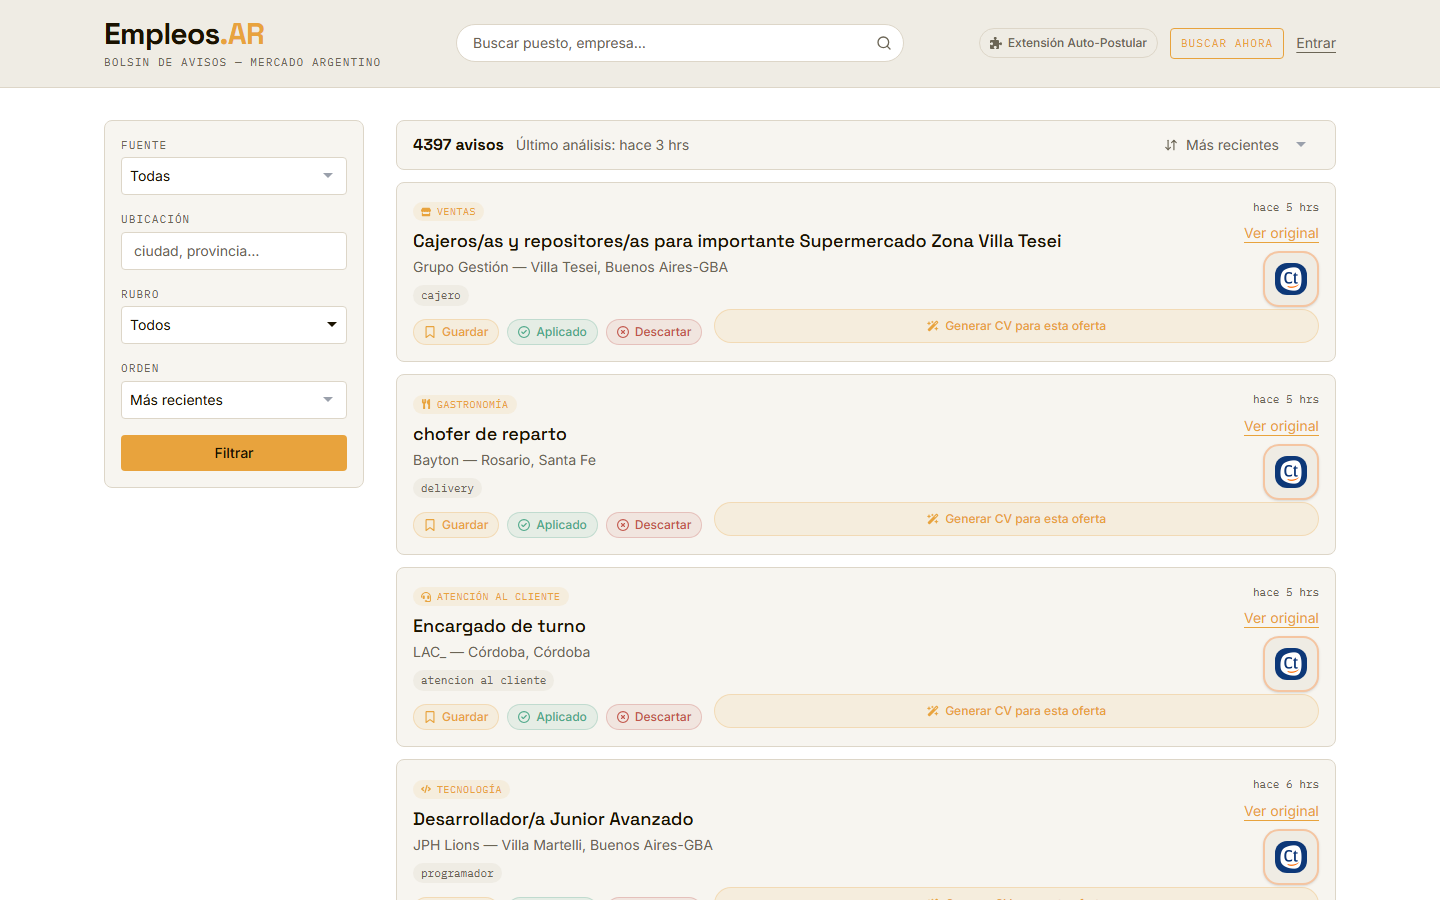Open the Desarrollador/a Junior Avanzado job title
Image resolution: width=1440 pixels, height=900 pixels.
[x=553, y=819]
